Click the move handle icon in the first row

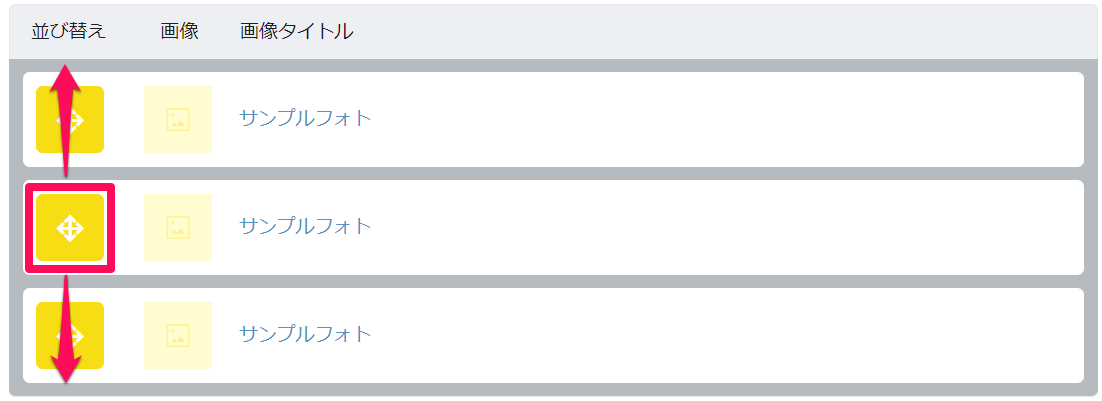(70, 119)
